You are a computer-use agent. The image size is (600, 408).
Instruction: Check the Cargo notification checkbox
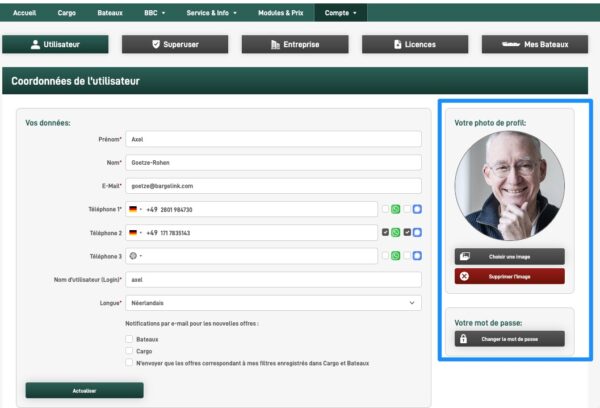coord(129,351)
